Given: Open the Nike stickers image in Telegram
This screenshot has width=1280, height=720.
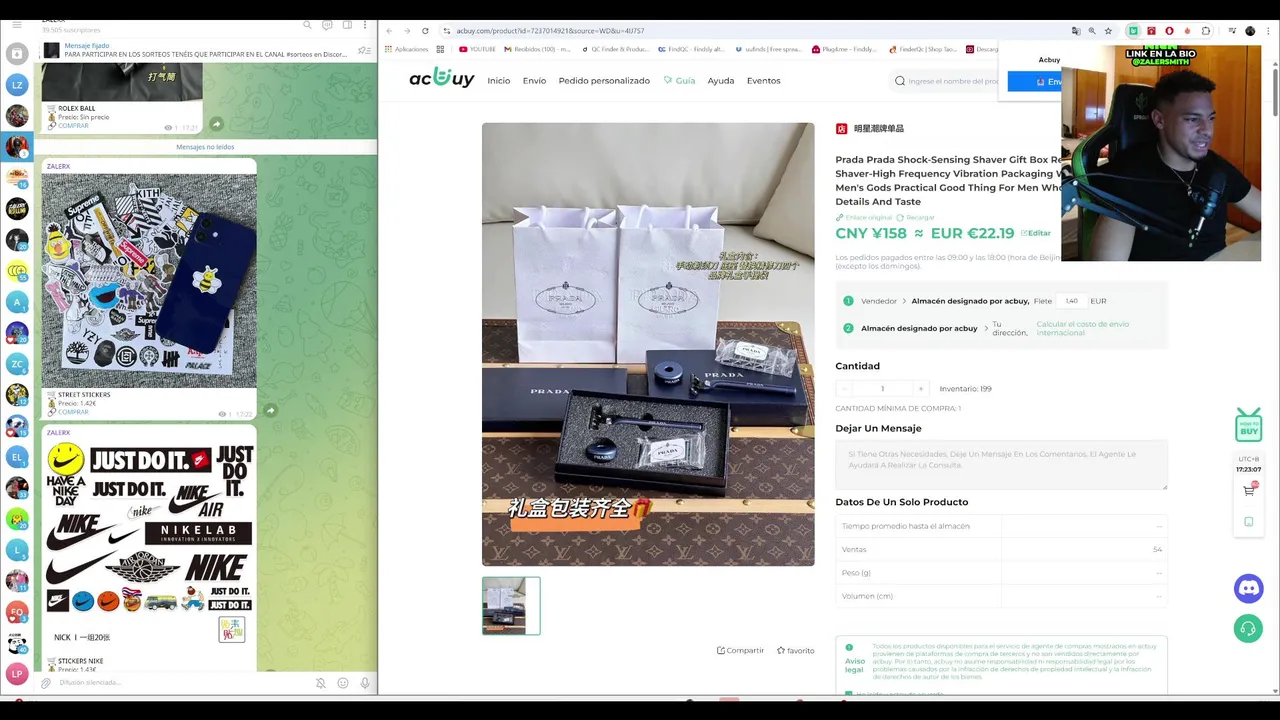Looking at the screenshot, I should 149,545.
